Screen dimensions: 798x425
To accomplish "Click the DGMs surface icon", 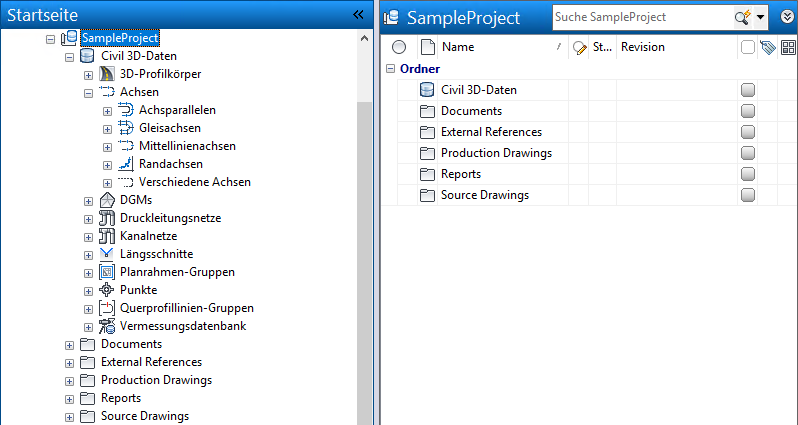I will 109,200.
